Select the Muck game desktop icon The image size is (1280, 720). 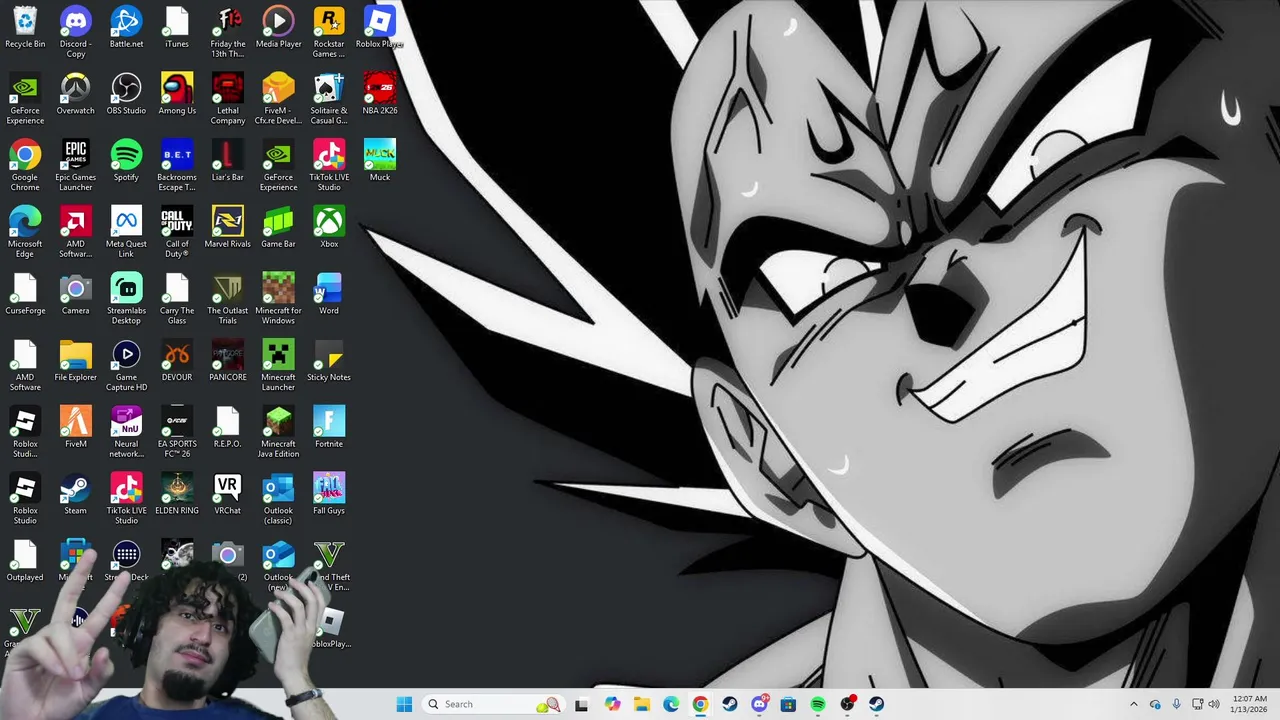click(380, 160)
